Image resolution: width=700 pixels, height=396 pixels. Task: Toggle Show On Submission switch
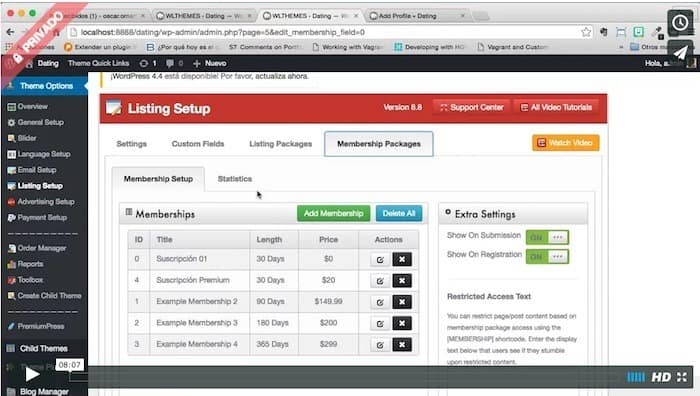pyautogui.click(x=547, y=237)
